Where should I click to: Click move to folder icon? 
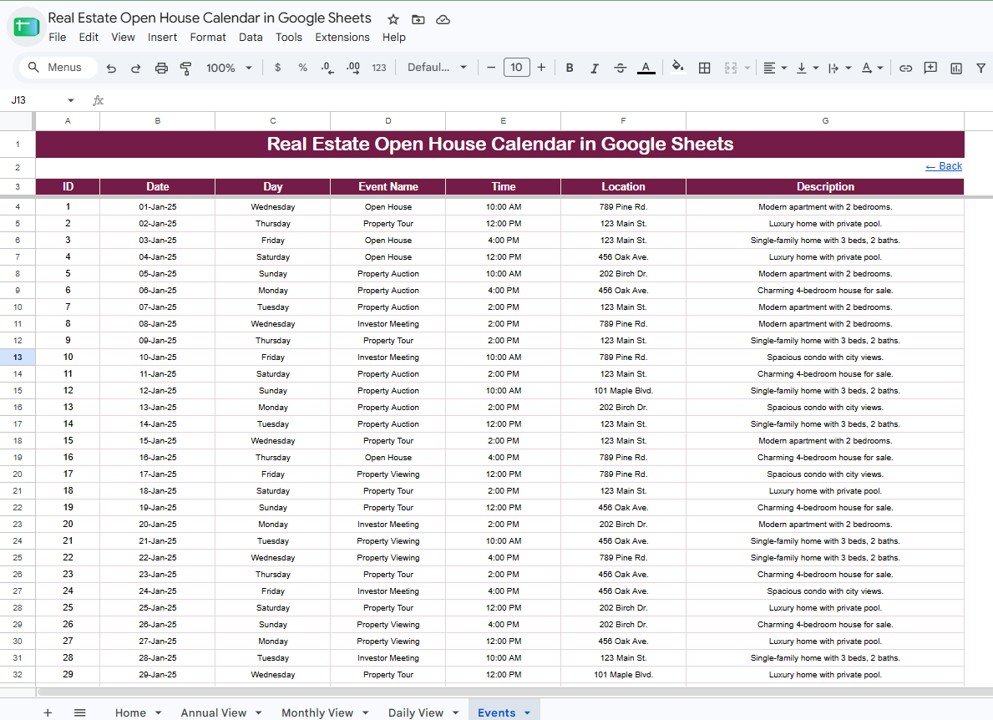coord(418,20)
